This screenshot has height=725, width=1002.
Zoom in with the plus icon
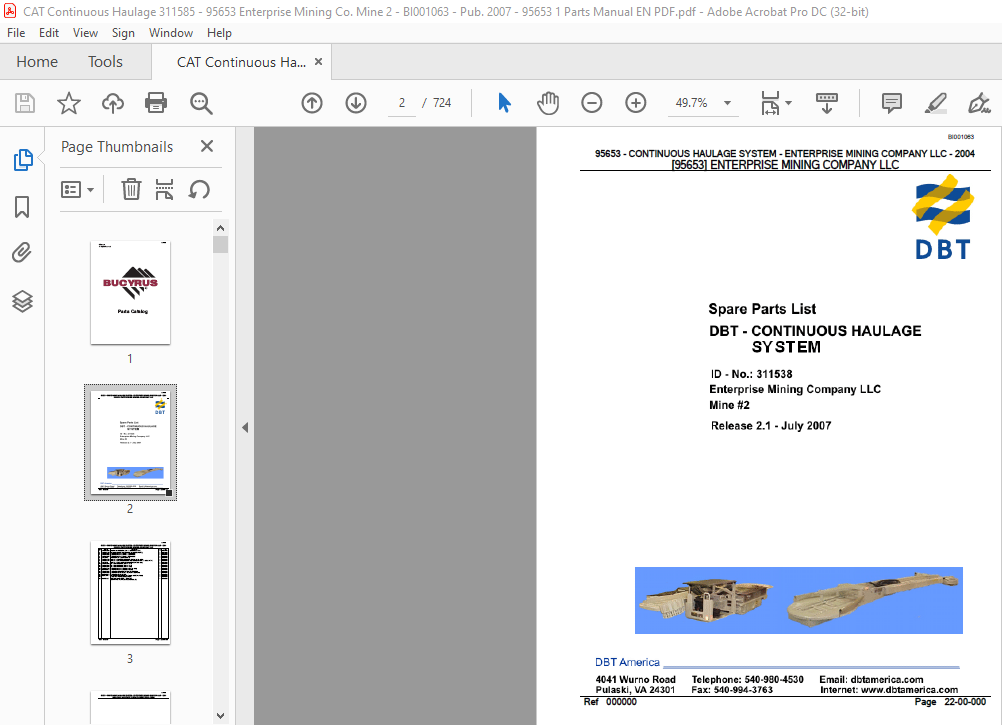pos(636,103)
